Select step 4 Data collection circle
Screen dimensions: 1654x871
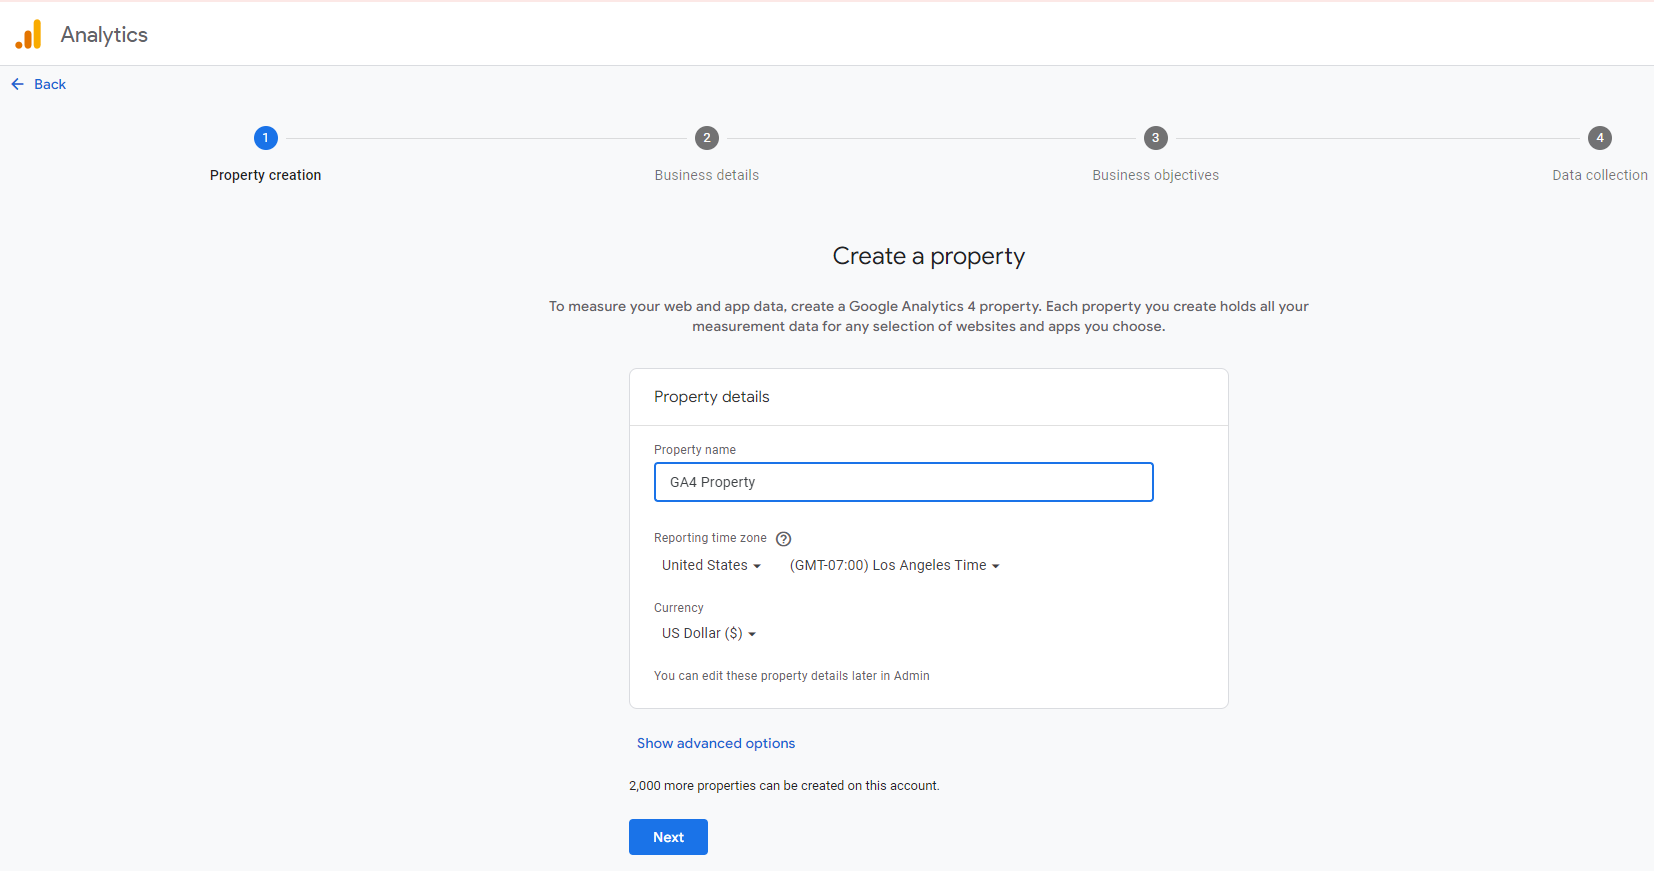click(1600, 138)
